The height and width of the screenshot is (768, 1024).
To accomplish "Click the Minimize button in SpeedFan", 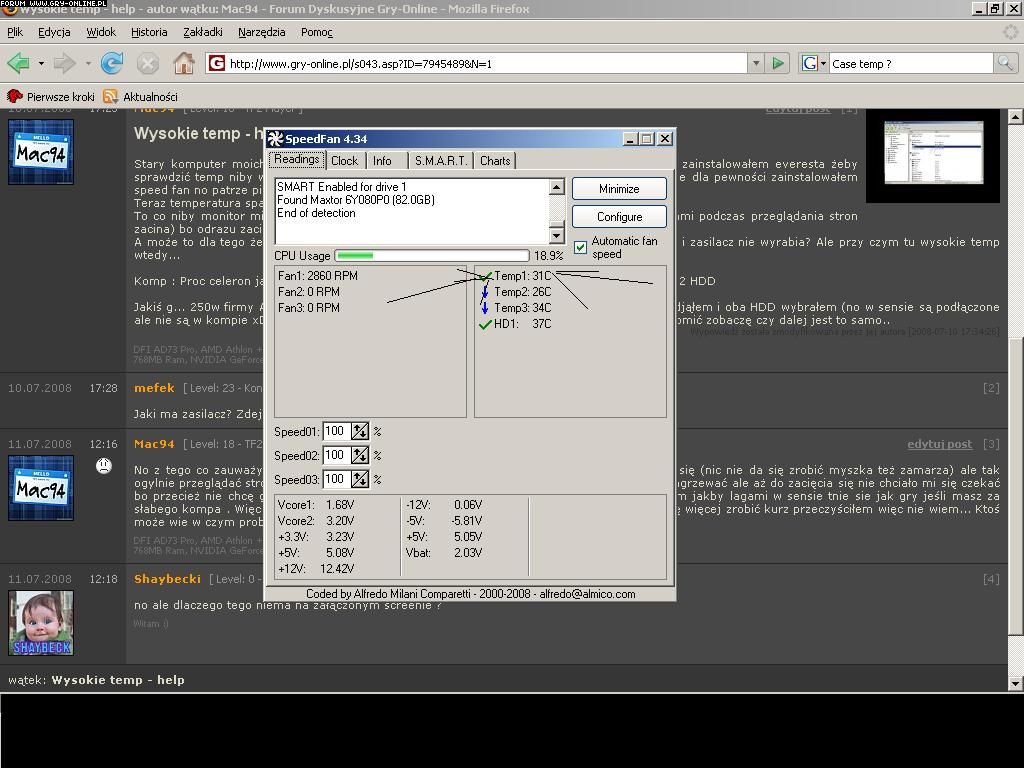I will tap(619, 188).
